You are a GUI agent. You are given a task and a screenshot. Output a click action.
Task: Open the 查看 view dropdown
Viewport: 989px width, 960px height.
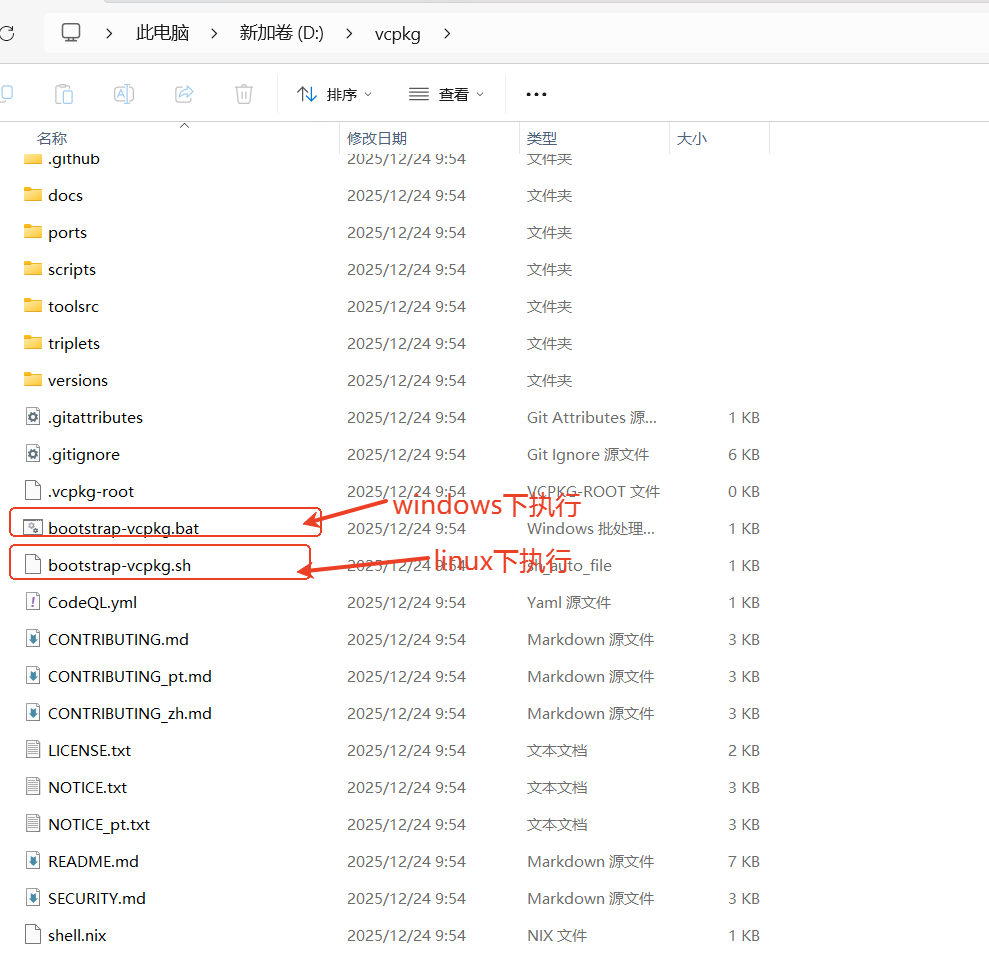(446, 95)
